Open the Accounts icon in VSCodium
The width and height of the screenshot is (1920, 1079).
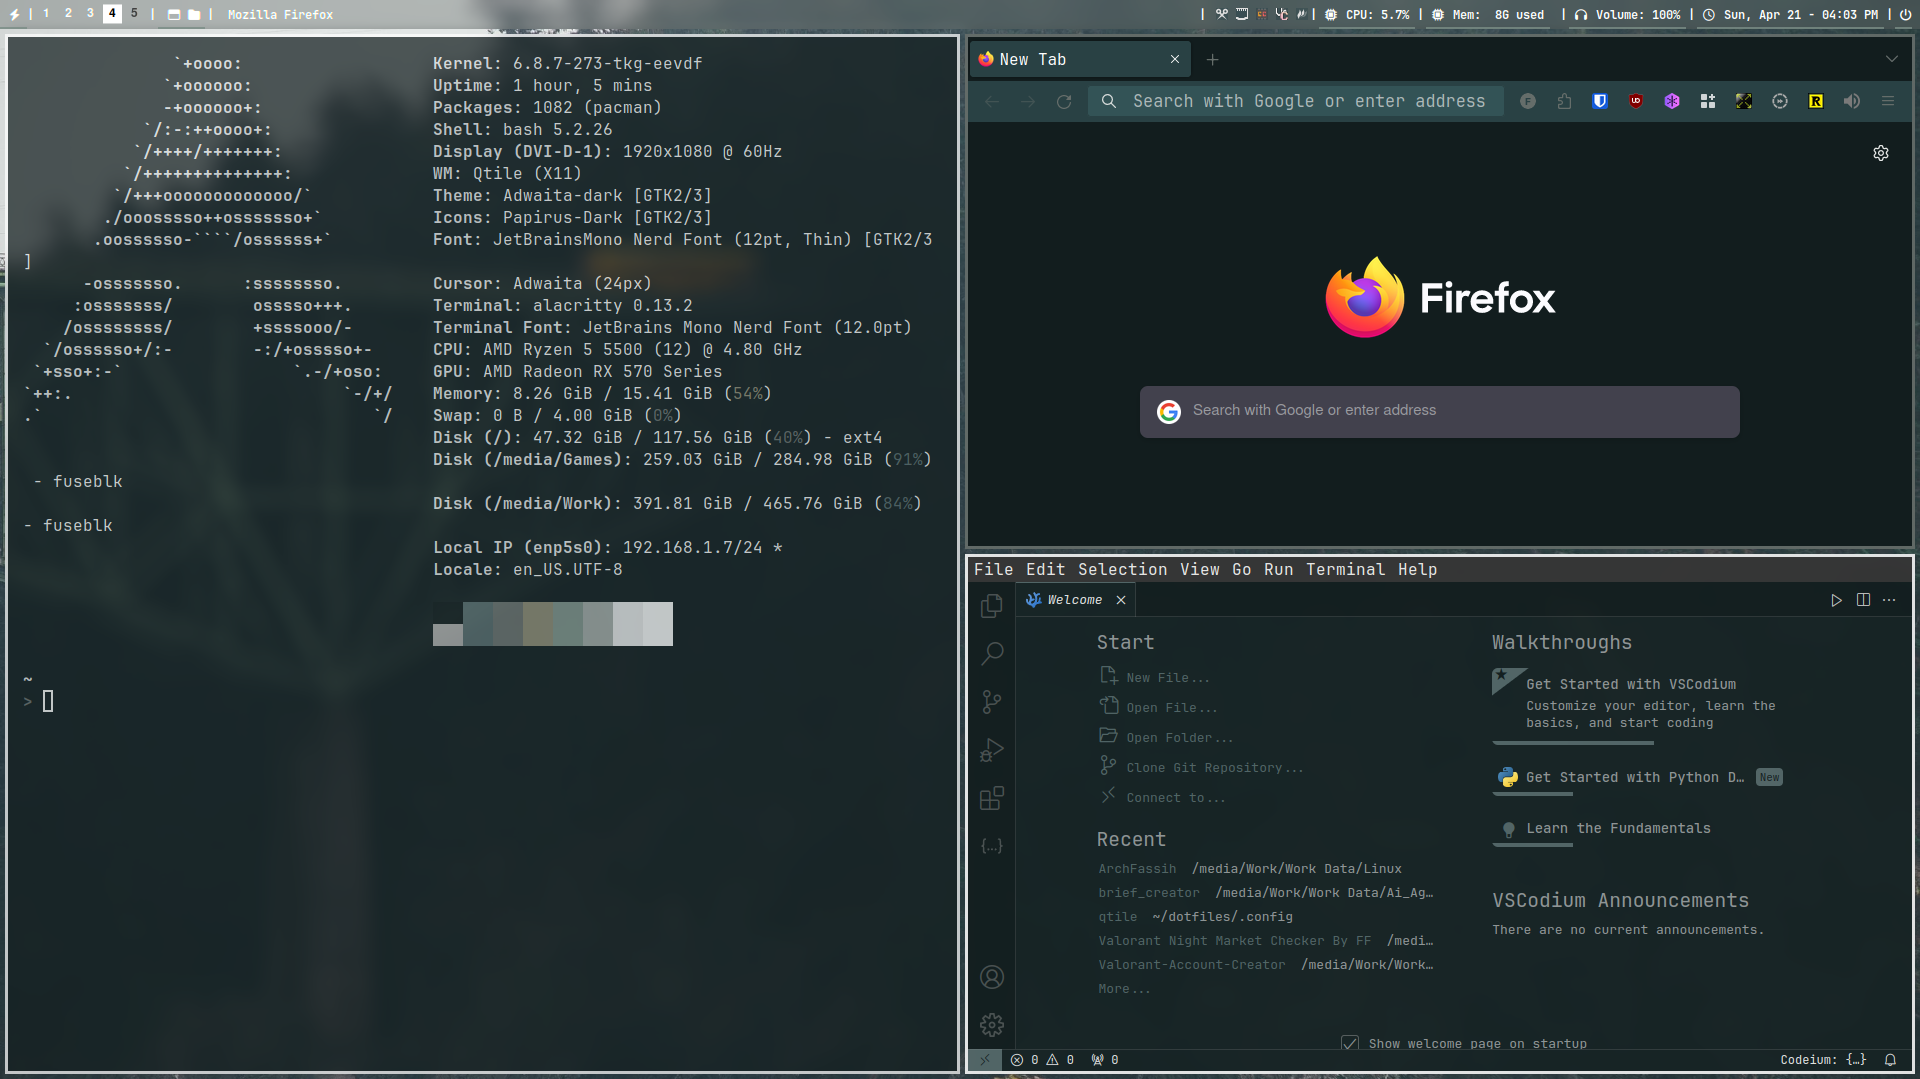point(992,977)
